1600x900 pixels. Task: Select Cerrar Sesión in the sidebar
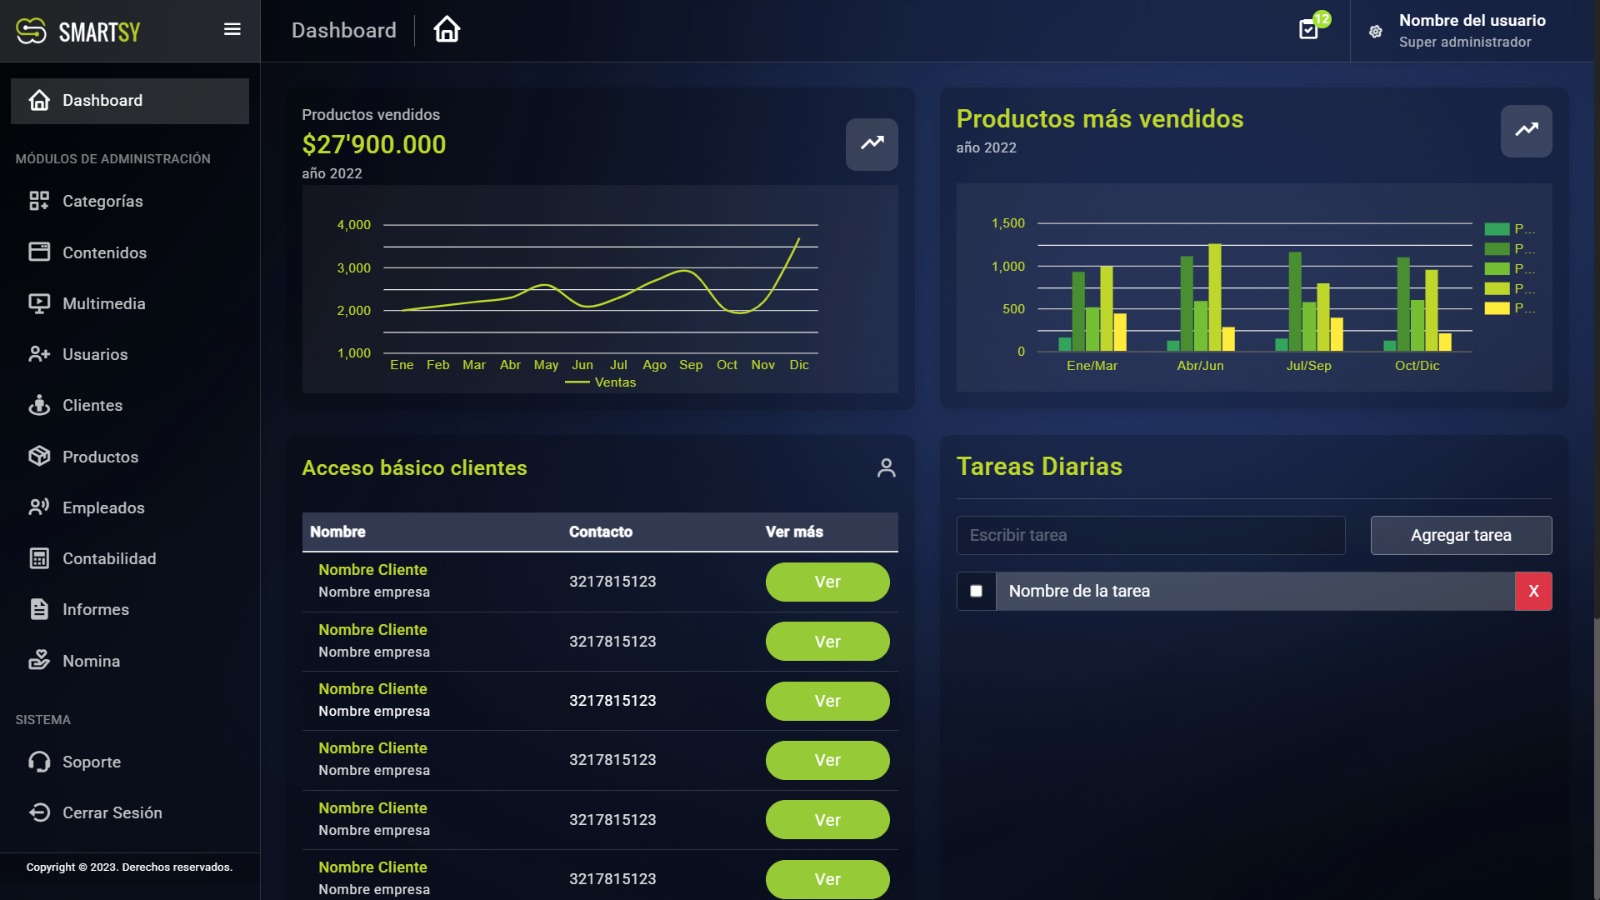[112, 813]
